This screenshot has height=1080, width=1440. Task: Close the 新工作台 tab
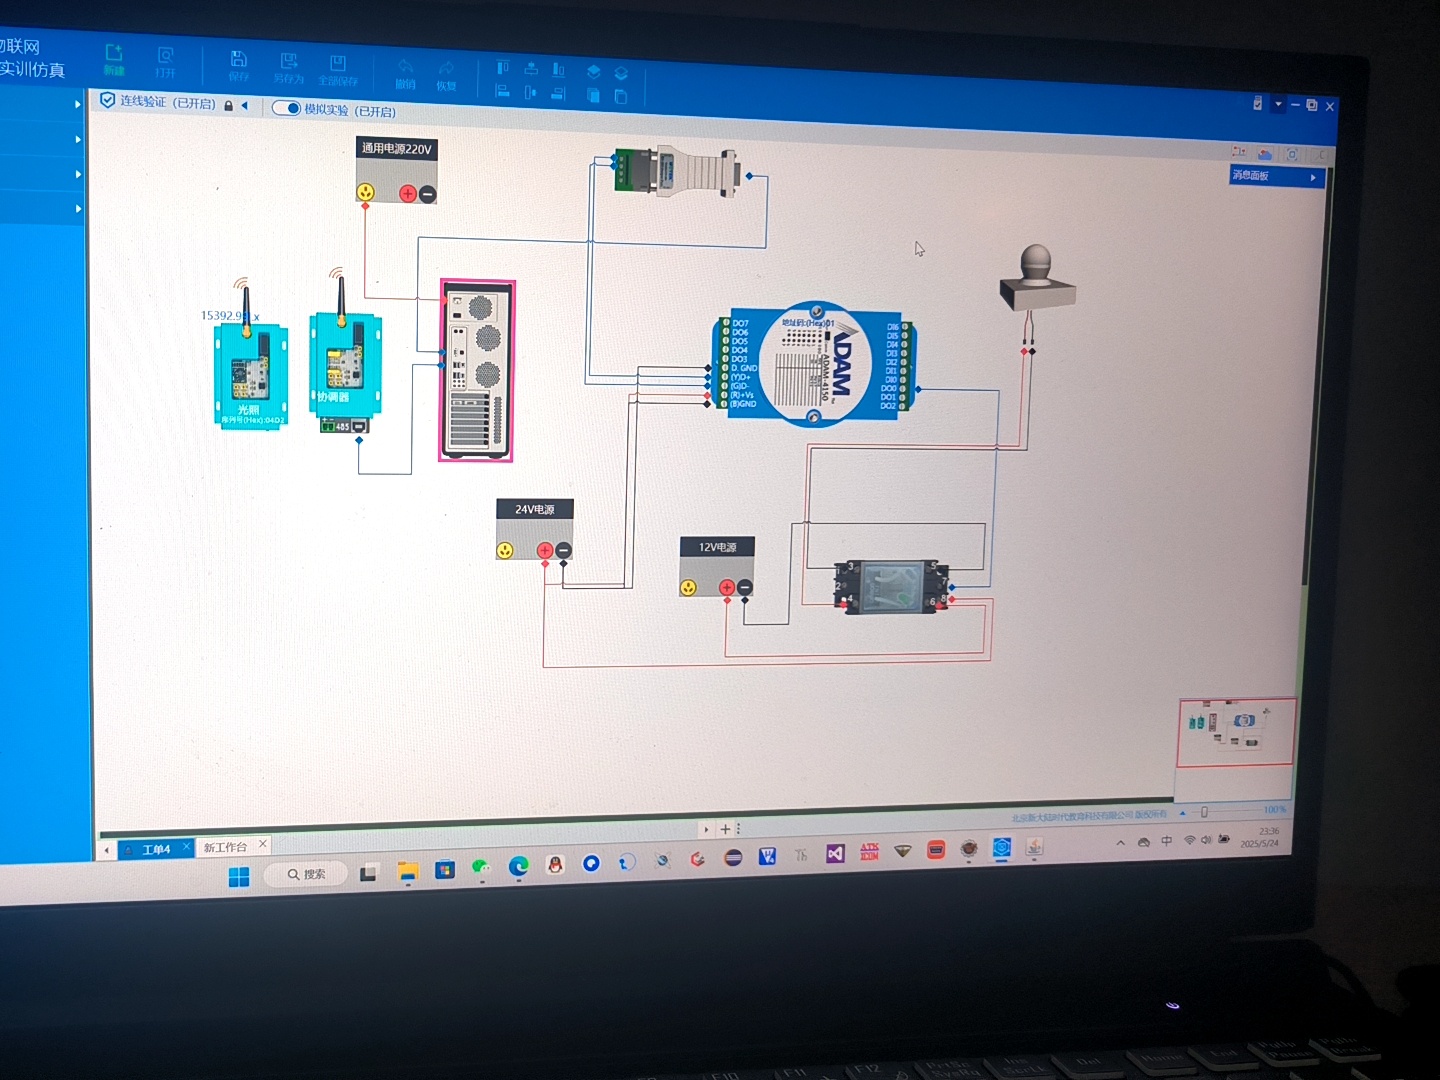click(x=263, y=844)
